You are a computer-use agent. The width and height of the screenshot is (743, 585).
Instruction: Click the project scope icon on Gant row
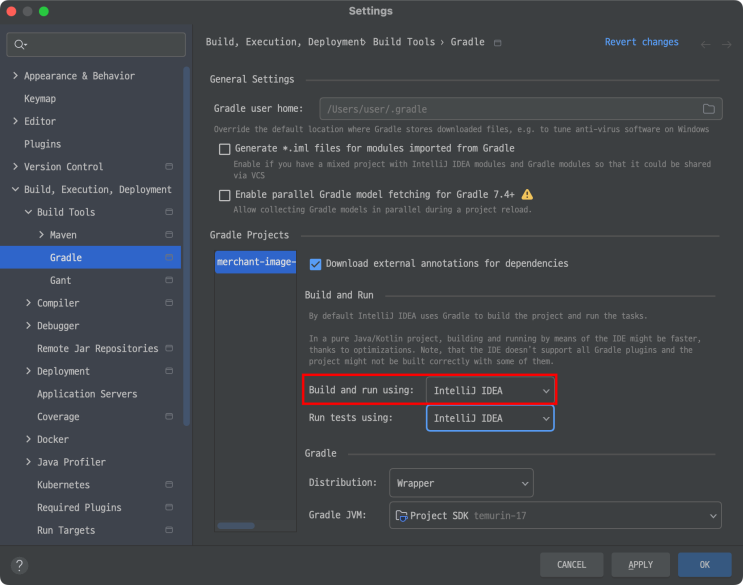coord(169,280)
